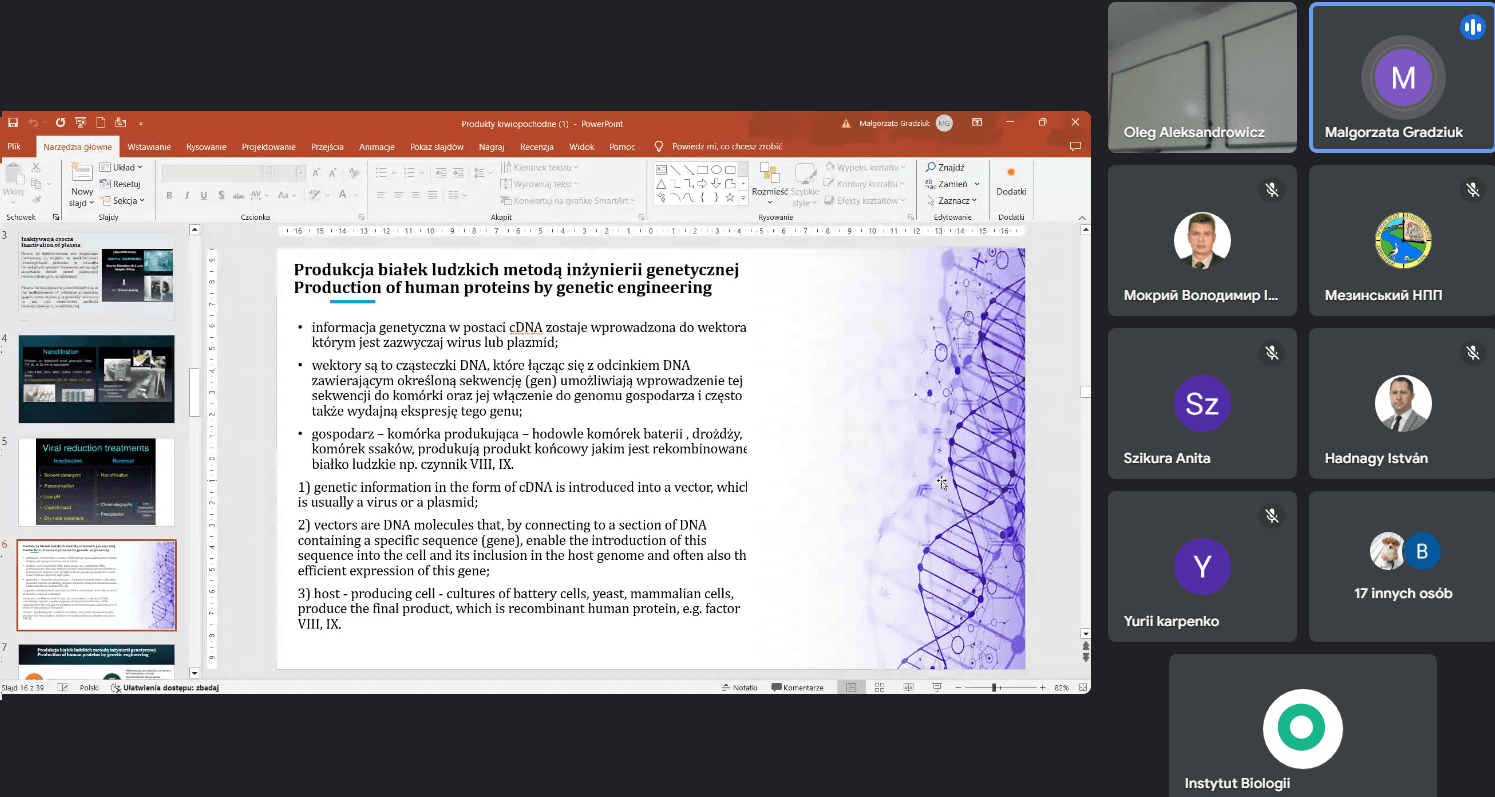Click Komentarze in status bar

797,687
